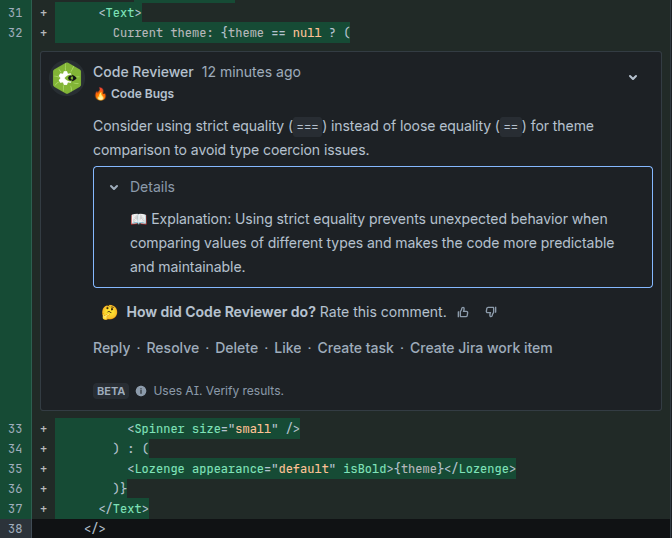Click the info icon next to BETA
The width and height of the screenshot is (672, 538).
point(141,391)
